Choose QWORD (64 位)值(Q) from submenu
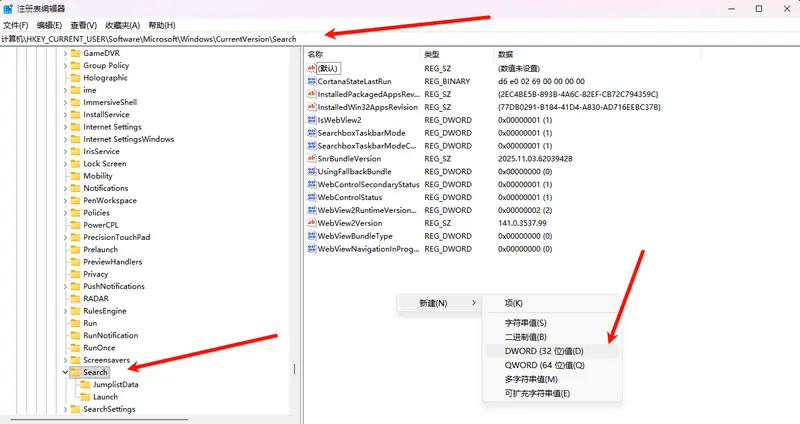This screenshot has width=800, height=424. pos(552,365)
